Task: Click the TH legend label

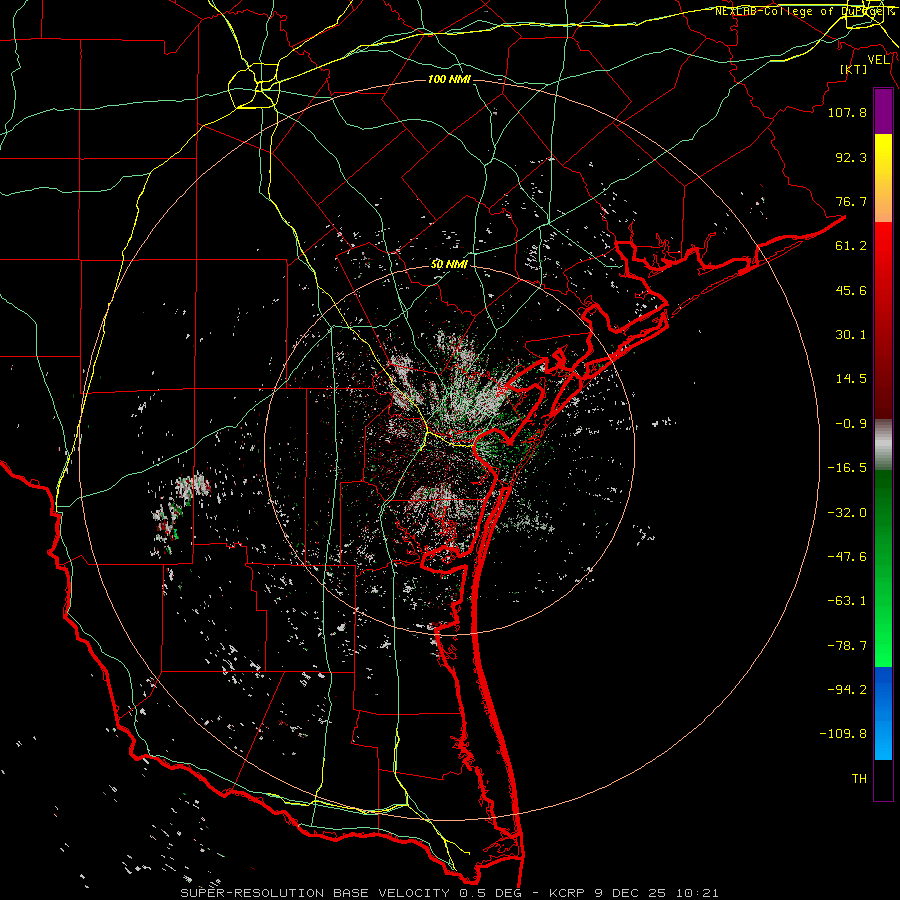Action: (859, 779)
